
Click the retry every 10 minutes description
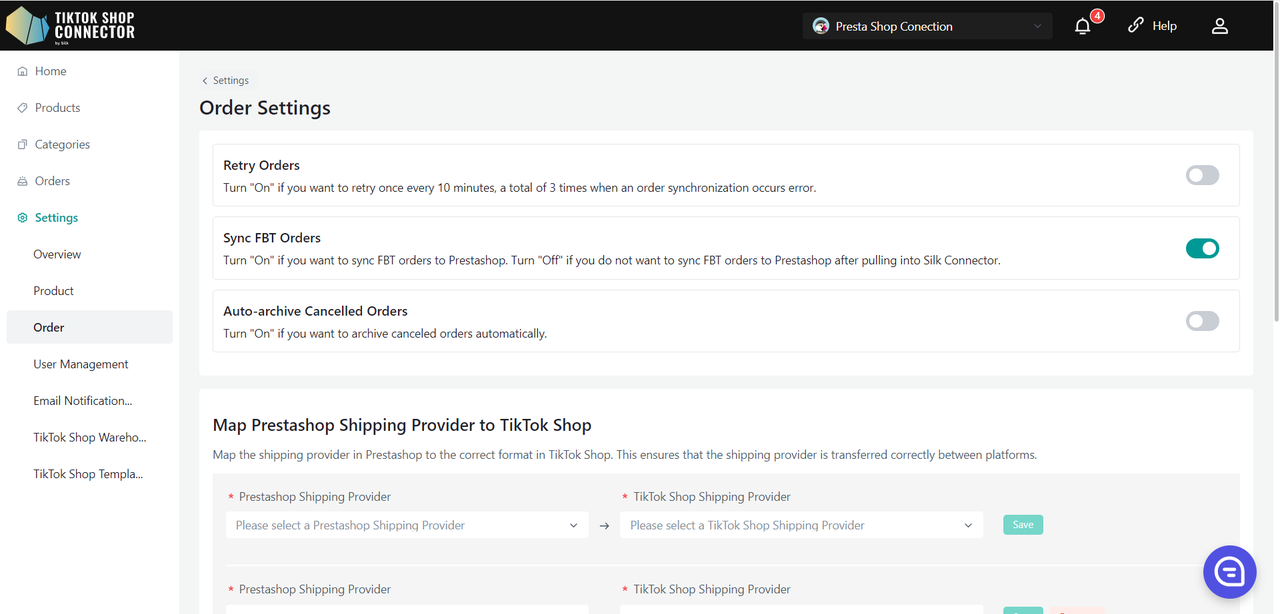pos(520,188)
